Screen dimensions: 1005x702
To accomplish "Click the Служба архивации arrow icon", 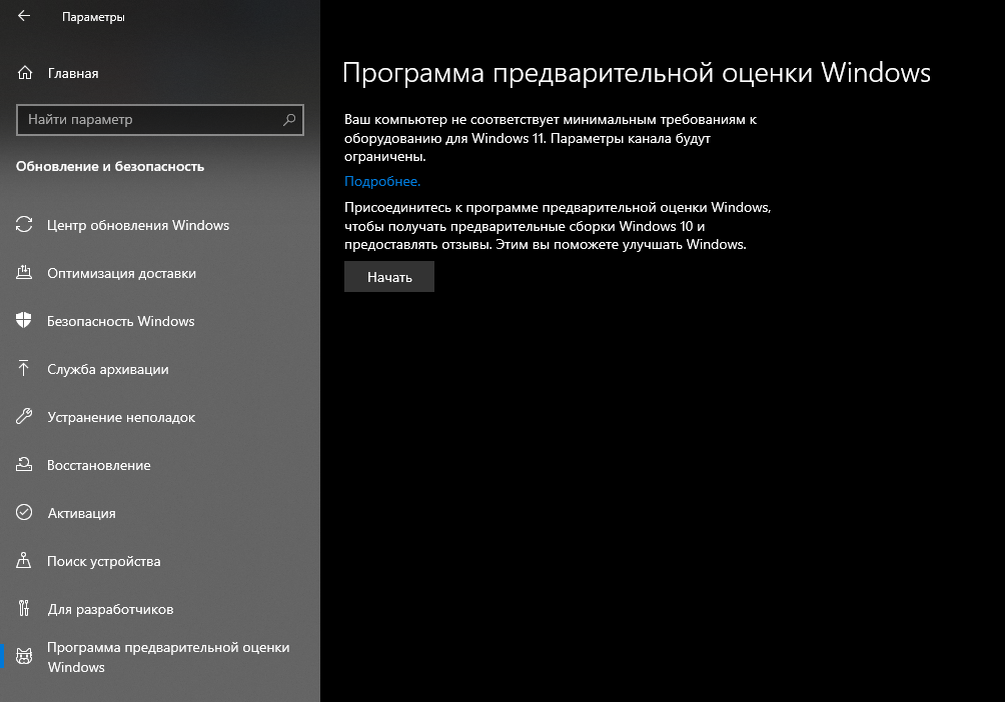I will pyautogui.click(x=24, y=369).
